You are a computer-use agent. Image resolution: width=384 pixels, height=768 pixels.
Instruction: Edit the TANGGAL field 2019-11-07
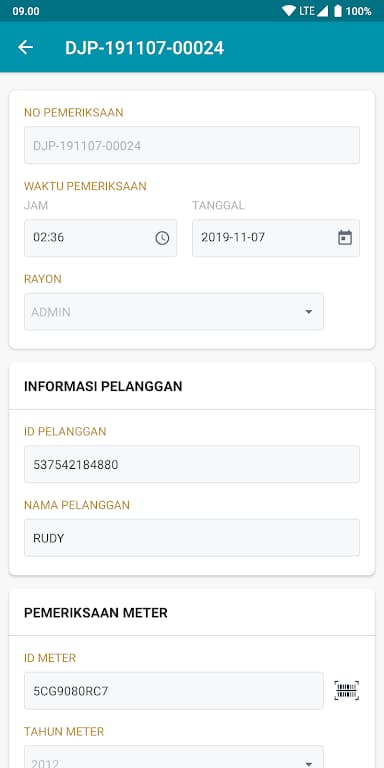point(276,238)
